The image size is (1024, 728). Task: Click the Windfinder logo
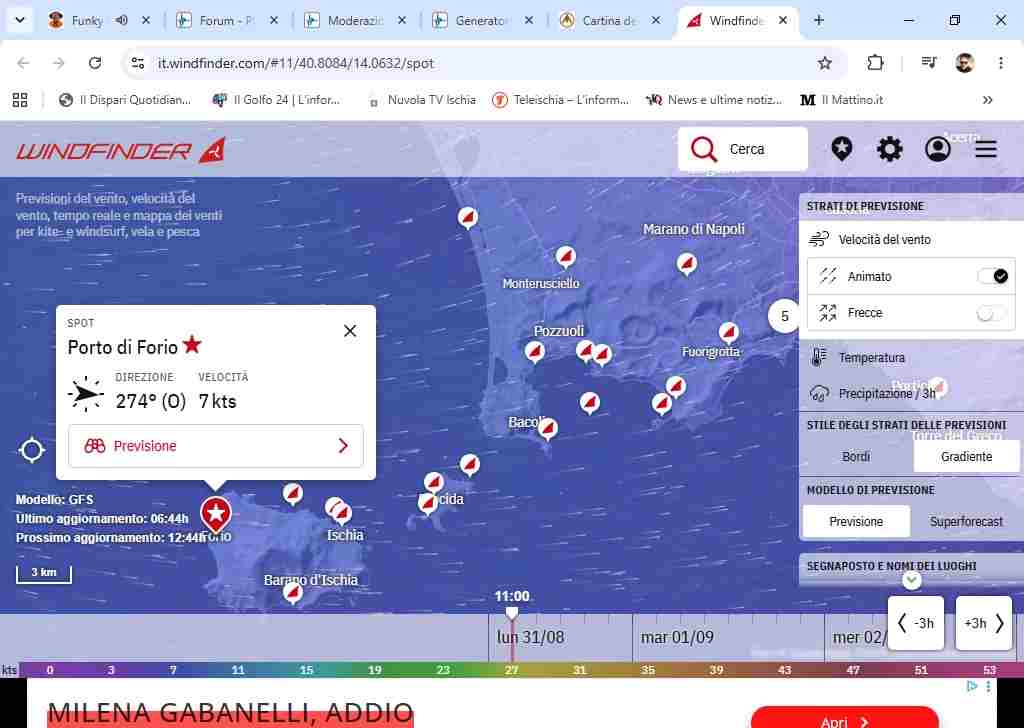[121, 151]
